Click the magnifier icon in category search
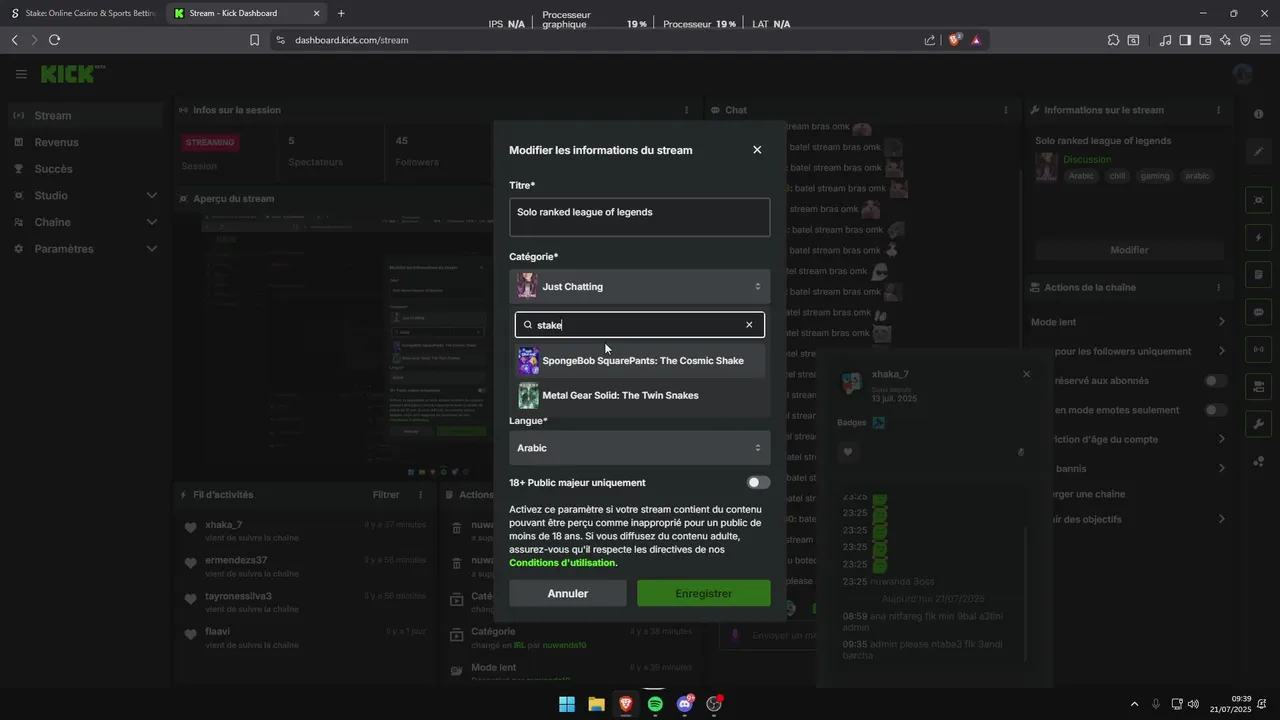The height and width of the screenshot is (720, 1280). (528, 325)
